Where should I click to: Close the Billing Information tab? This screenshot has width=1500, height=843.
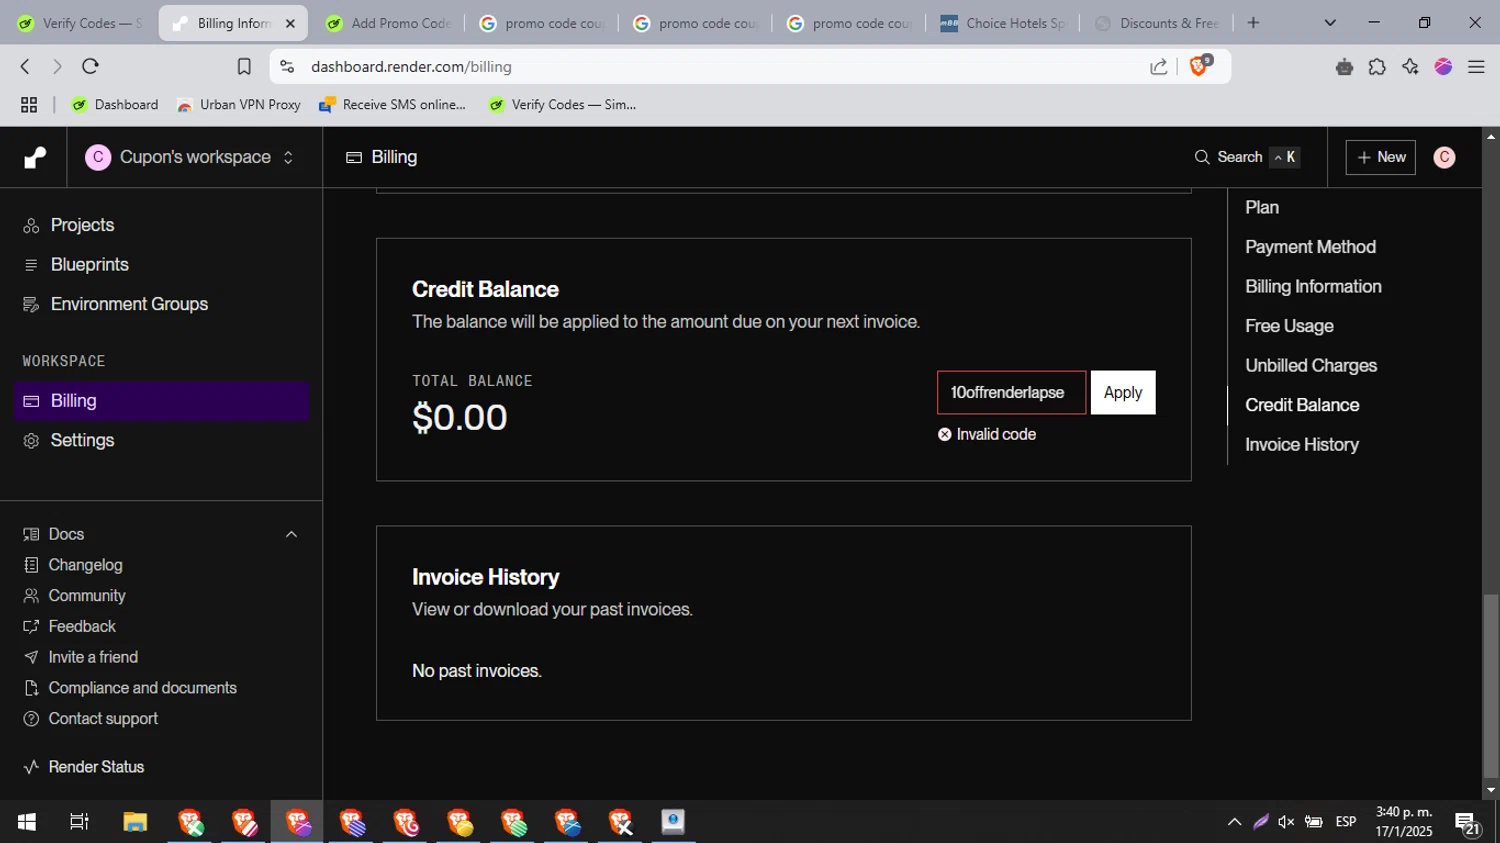pos(290,23)
